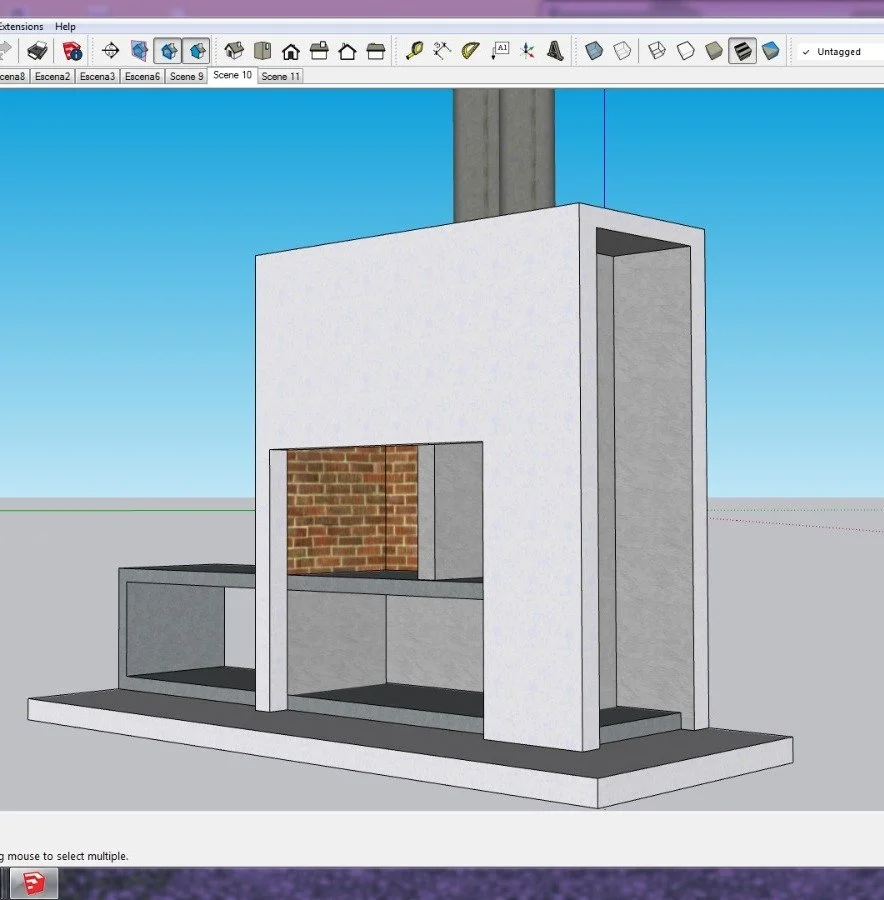Switch to Right view icon

[x=319, y=51]
